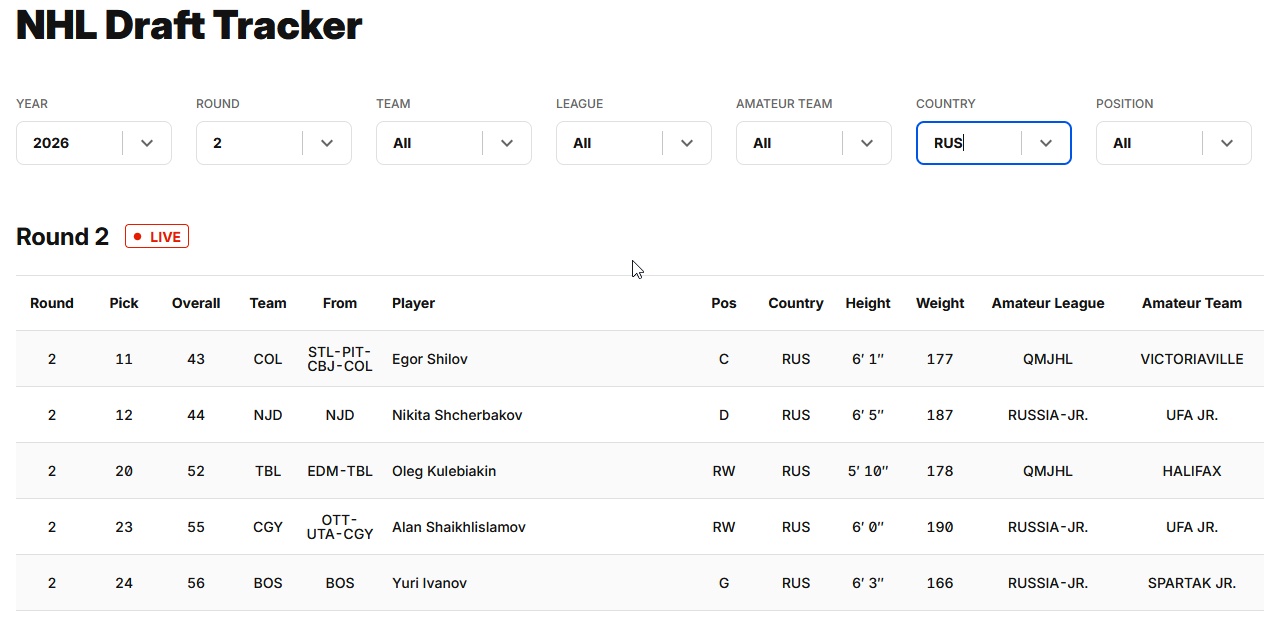The height and width of the screenshot is (636, 1271).
Task: Click HALIFAX amateur team cell
Action: coord(1192,471)
